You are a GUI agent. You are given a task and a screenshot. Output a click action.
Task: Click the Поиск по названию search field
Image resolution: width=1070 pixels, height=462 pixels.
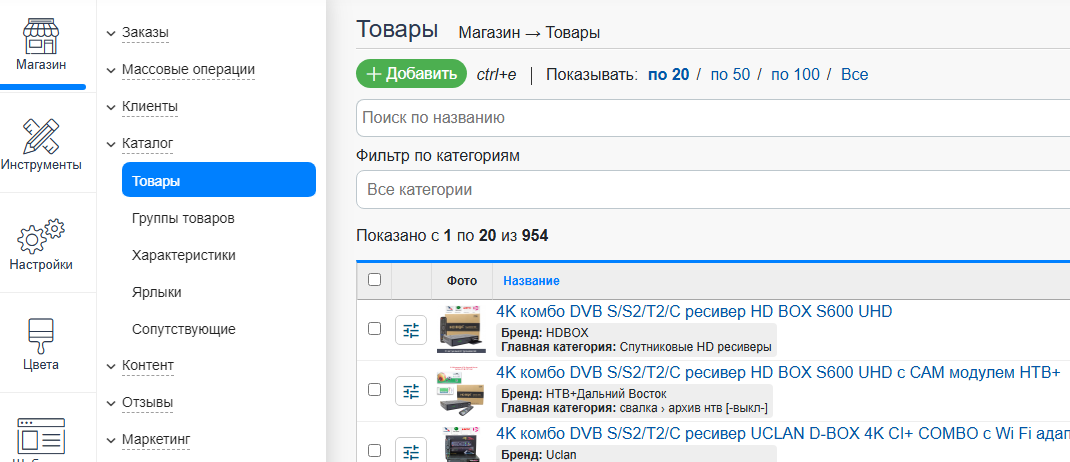(x=713, y=117)
